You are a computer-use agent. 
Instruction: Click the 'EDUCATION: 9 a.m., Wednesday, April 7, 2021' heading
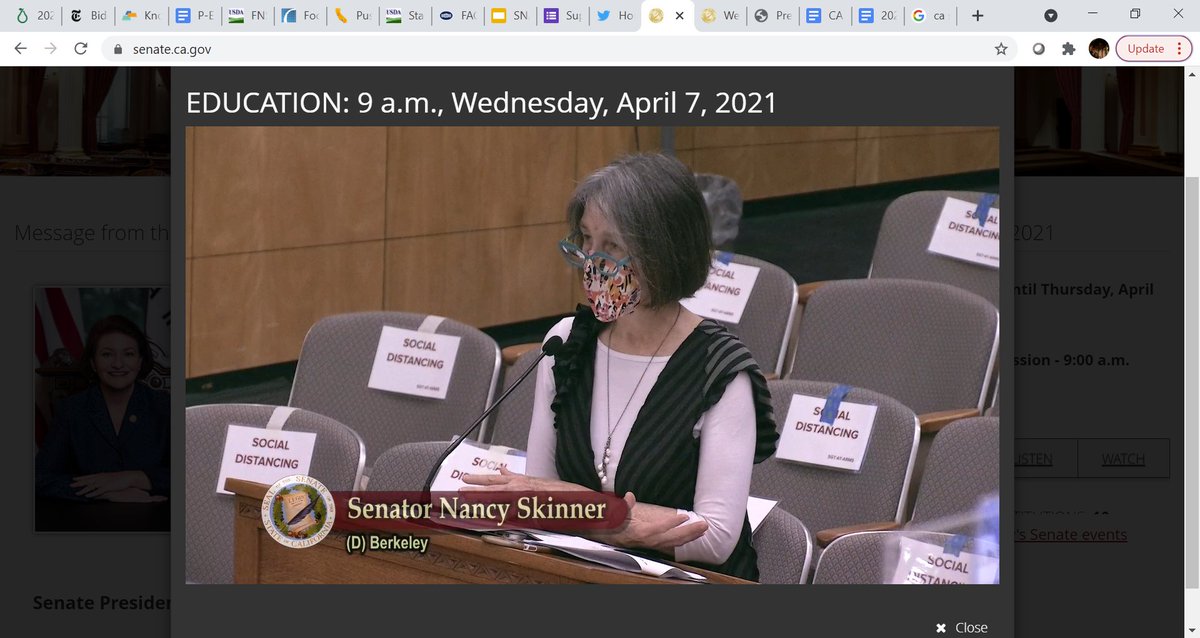pyautogui.click(x=482, y=102)
